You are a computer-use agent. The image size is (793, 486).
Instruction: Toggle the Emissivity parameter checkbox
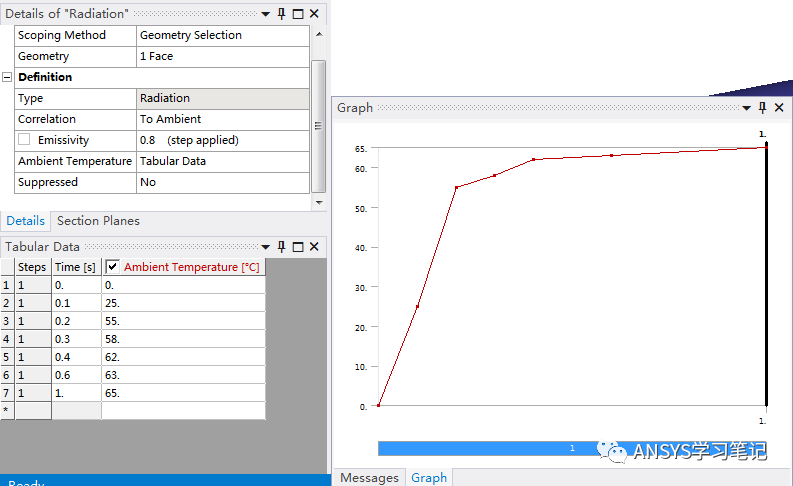(x=24, y=140)
